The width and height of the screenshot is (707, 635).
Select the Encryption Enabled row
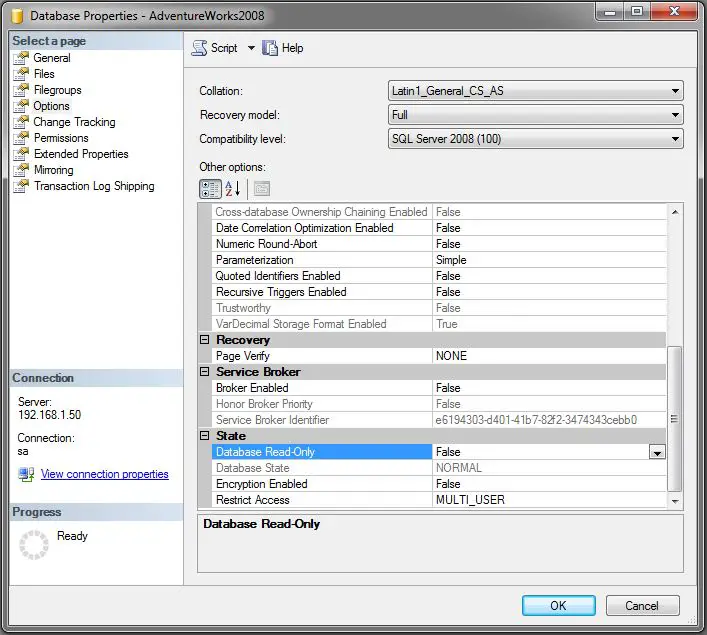(439, 484)
